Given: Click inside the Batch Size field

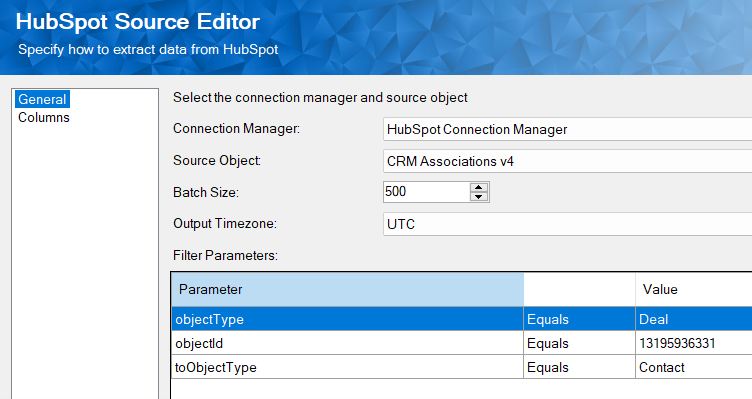Looking at the screenshot, I should coord(426,192).
